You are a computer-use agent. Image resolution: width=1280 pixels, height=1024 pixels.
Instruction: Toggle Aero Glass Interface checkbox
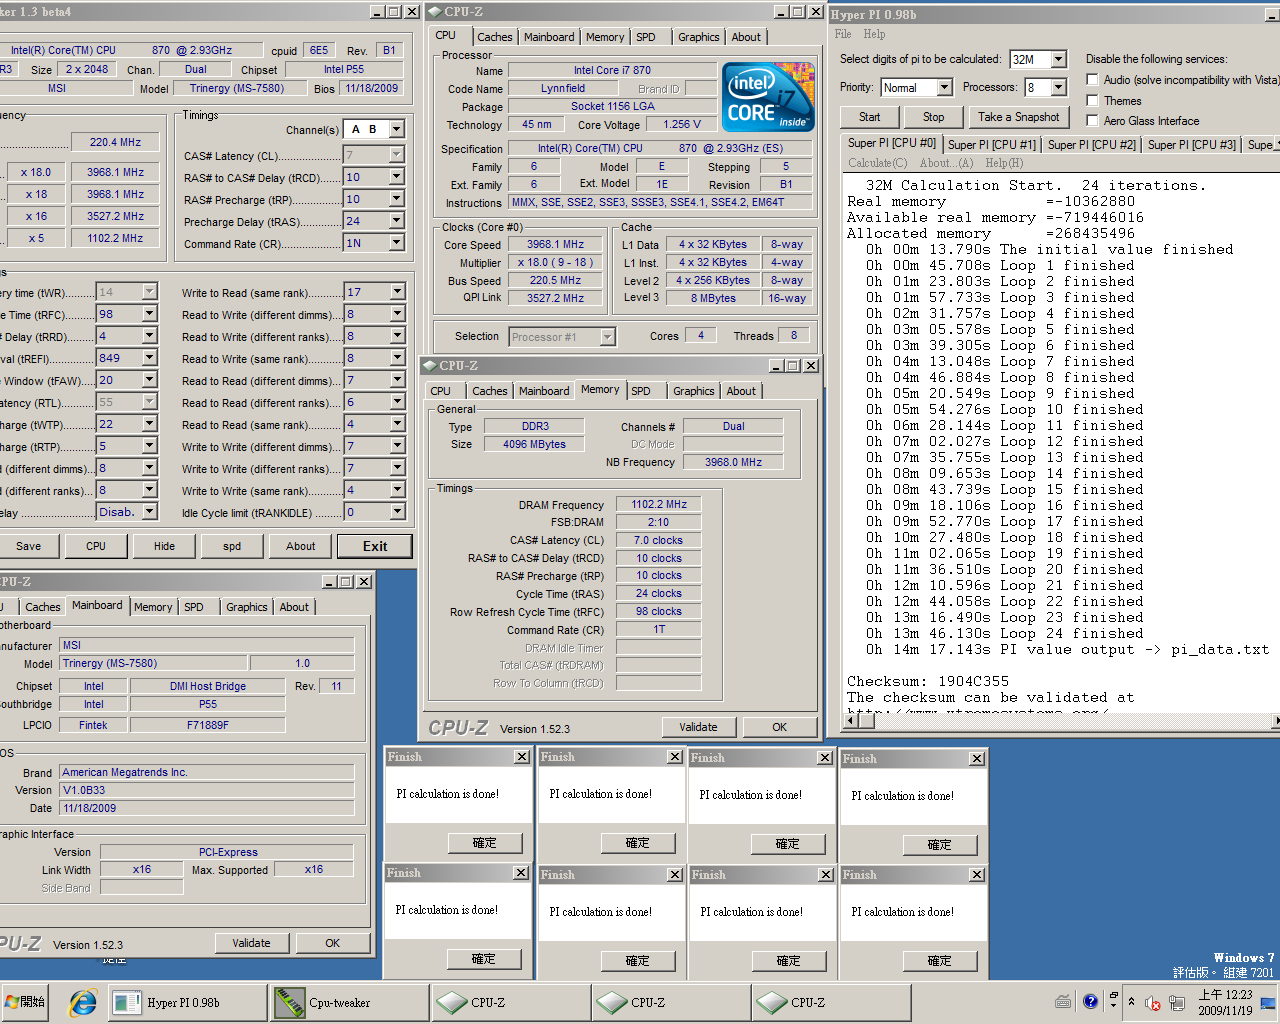[1093, 121]
